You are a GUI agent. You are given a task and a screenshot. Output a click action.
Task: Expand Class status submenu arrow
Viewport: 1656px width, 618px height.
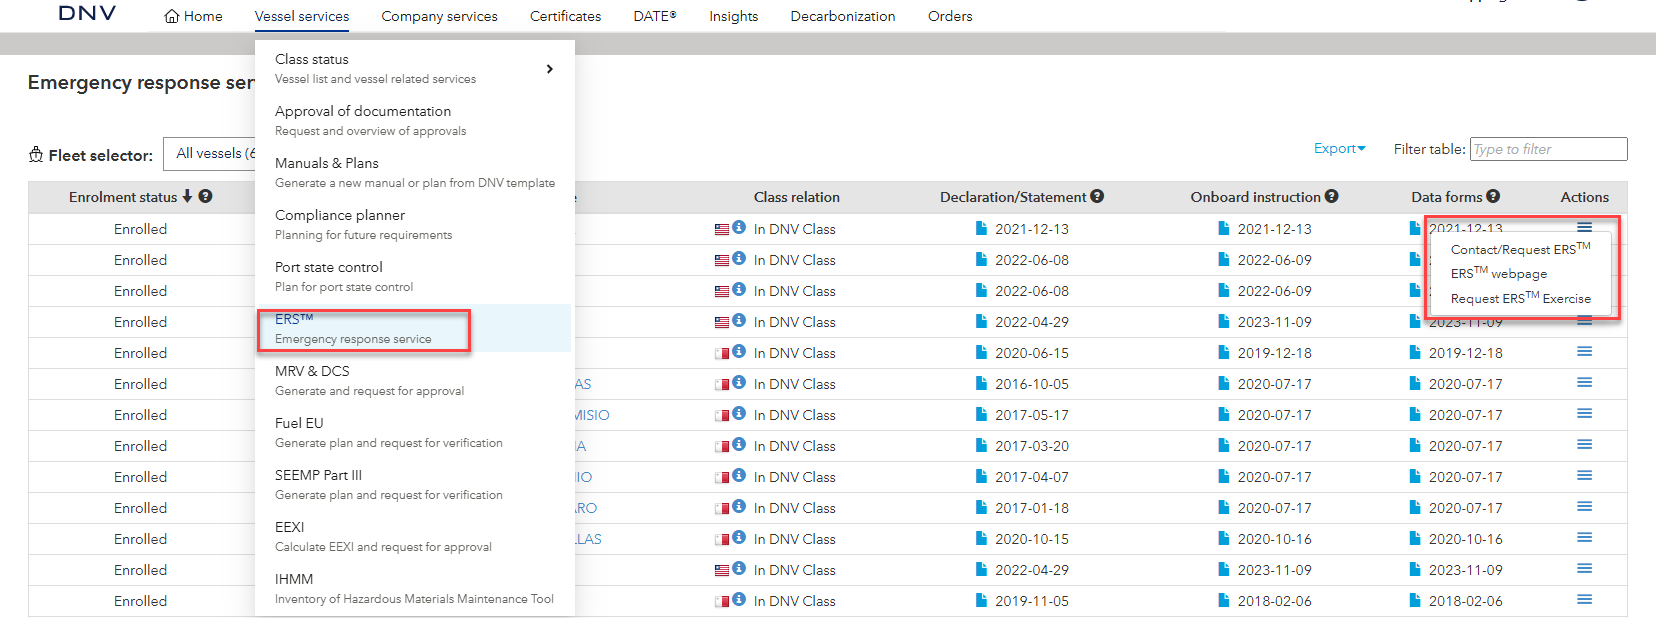[x=549, y=69]
